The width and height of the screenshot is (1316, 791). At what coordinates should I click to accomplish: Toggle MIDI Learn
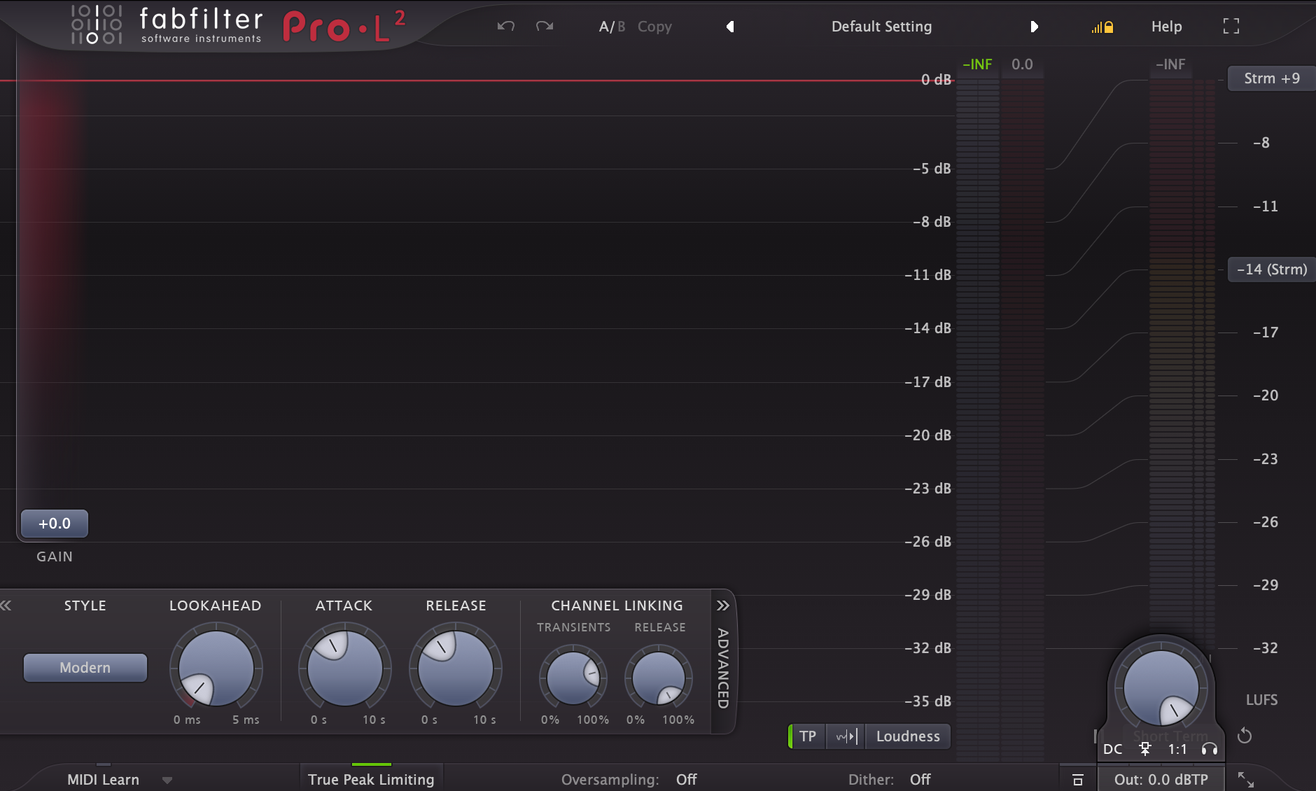tap(103, 780)
